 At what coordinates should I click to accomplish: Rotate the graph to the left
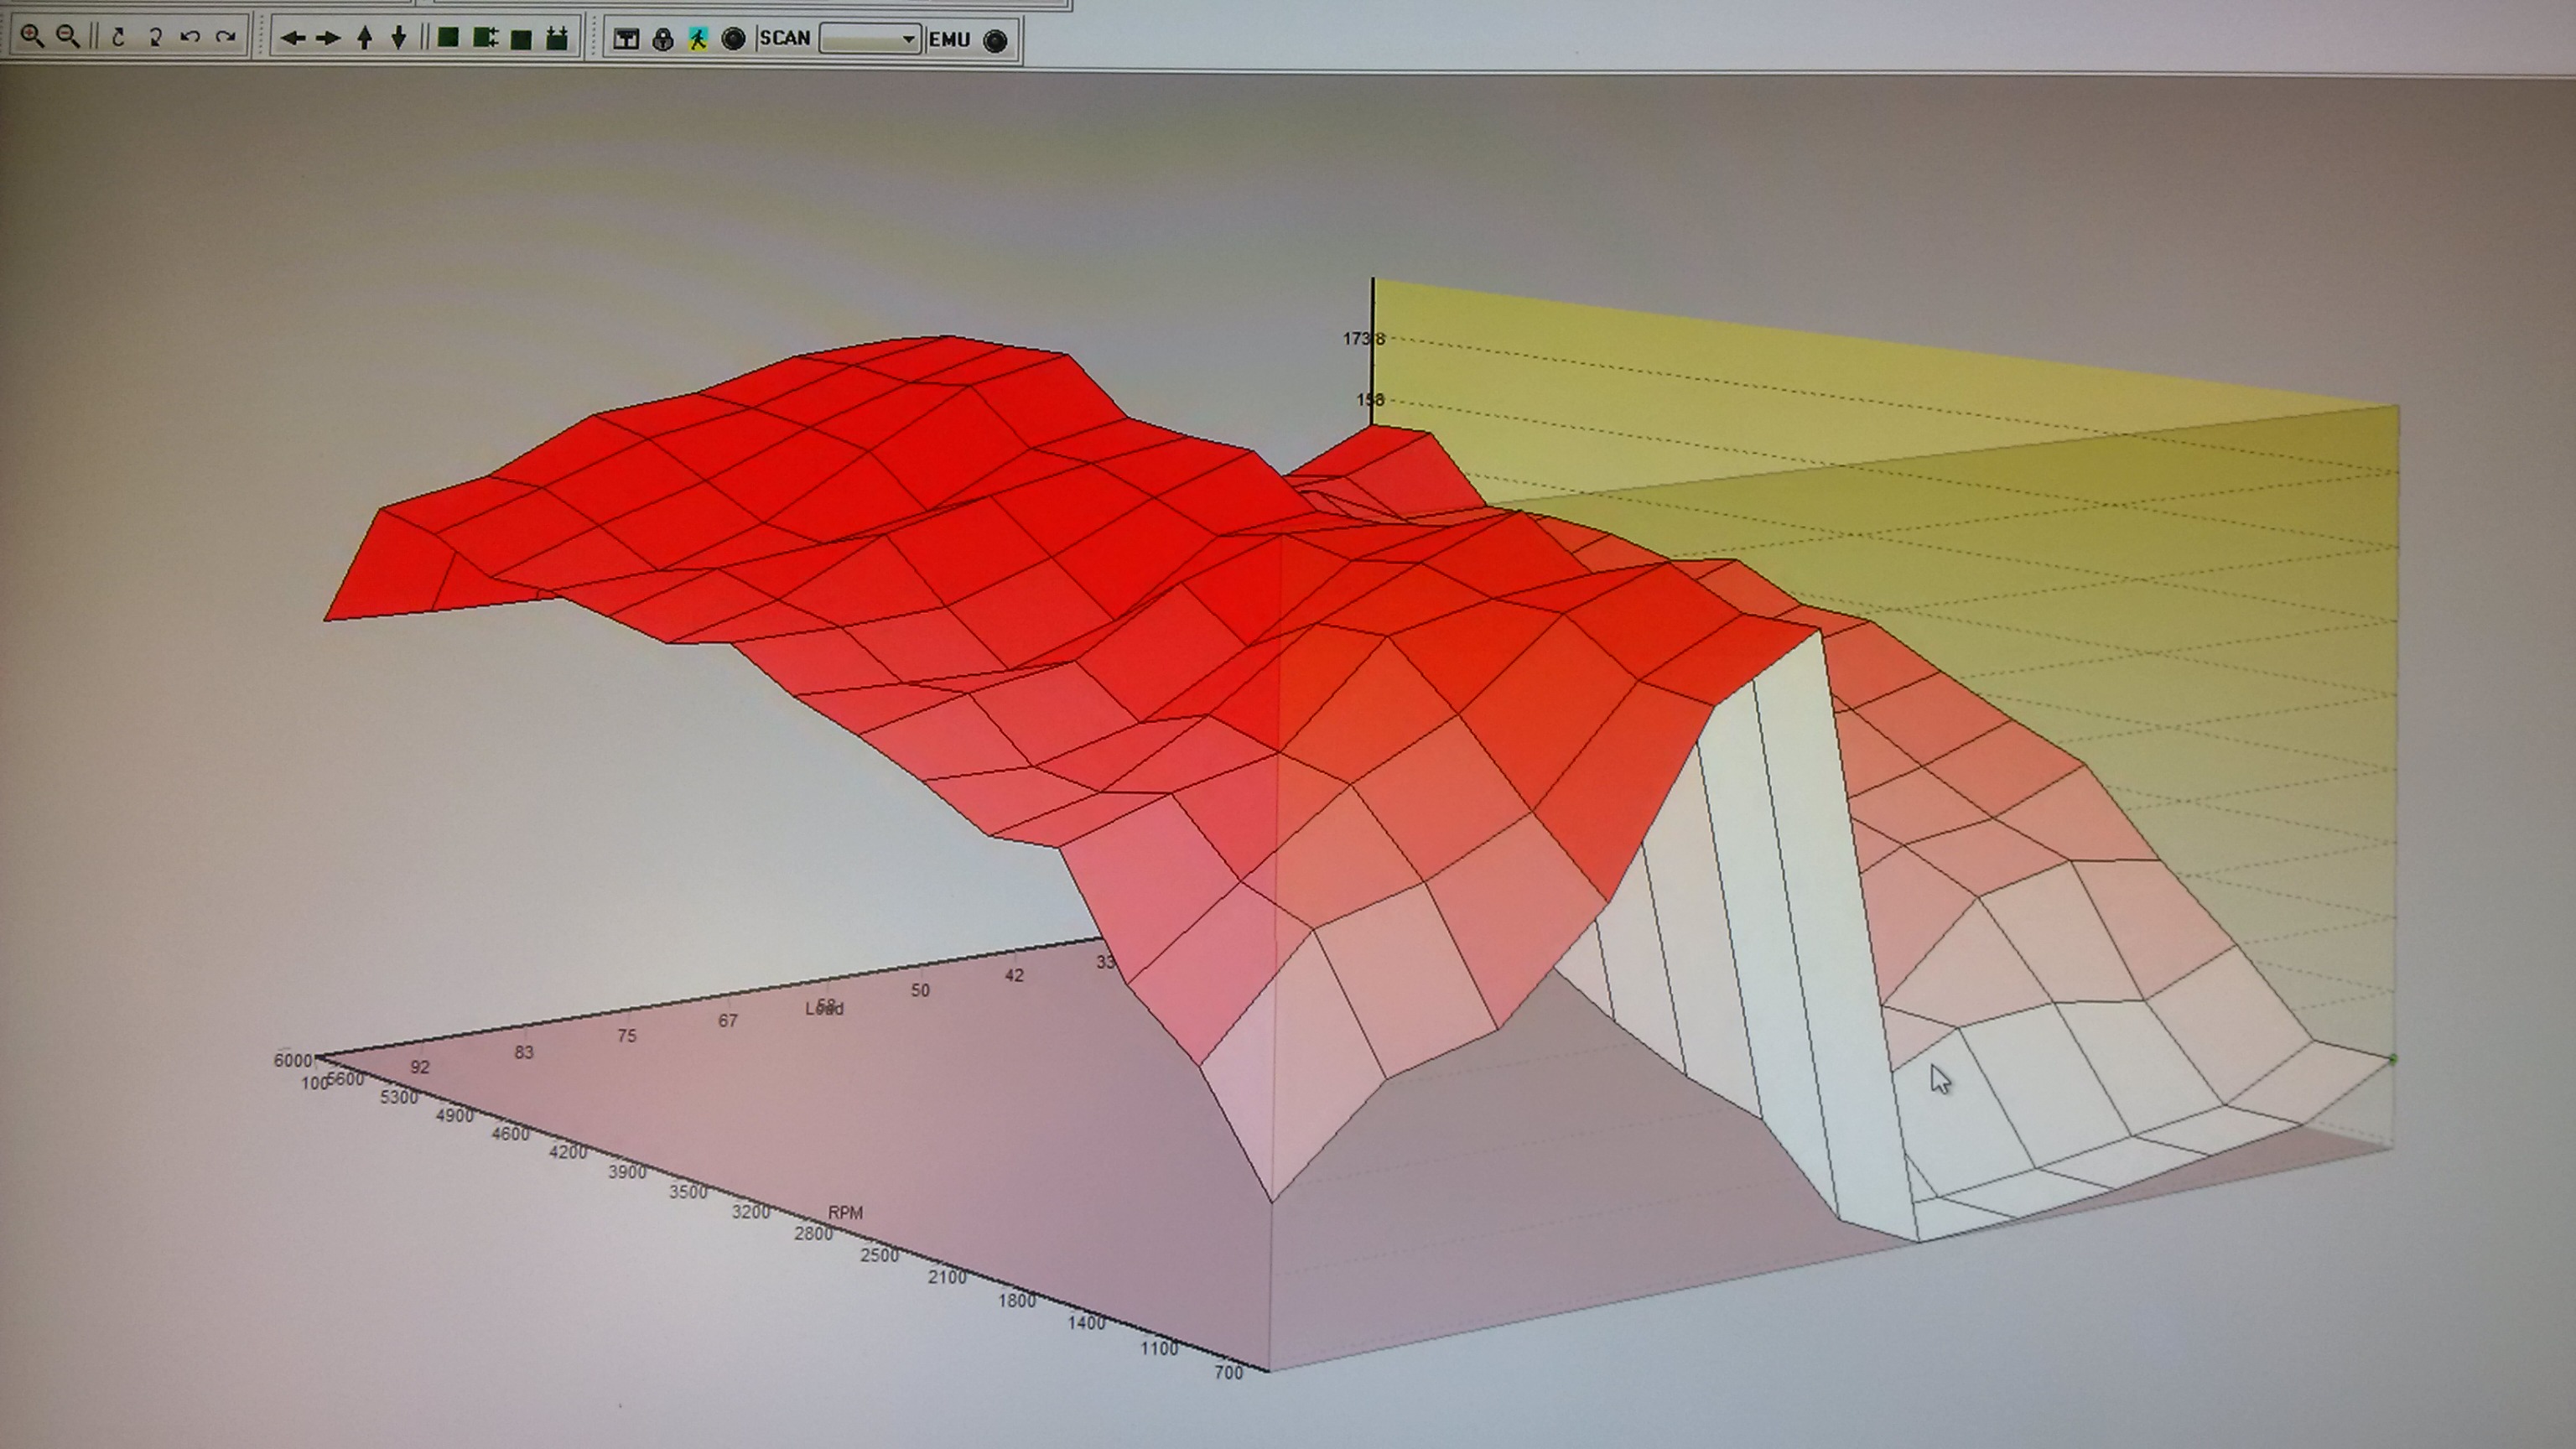coord(190,37)
